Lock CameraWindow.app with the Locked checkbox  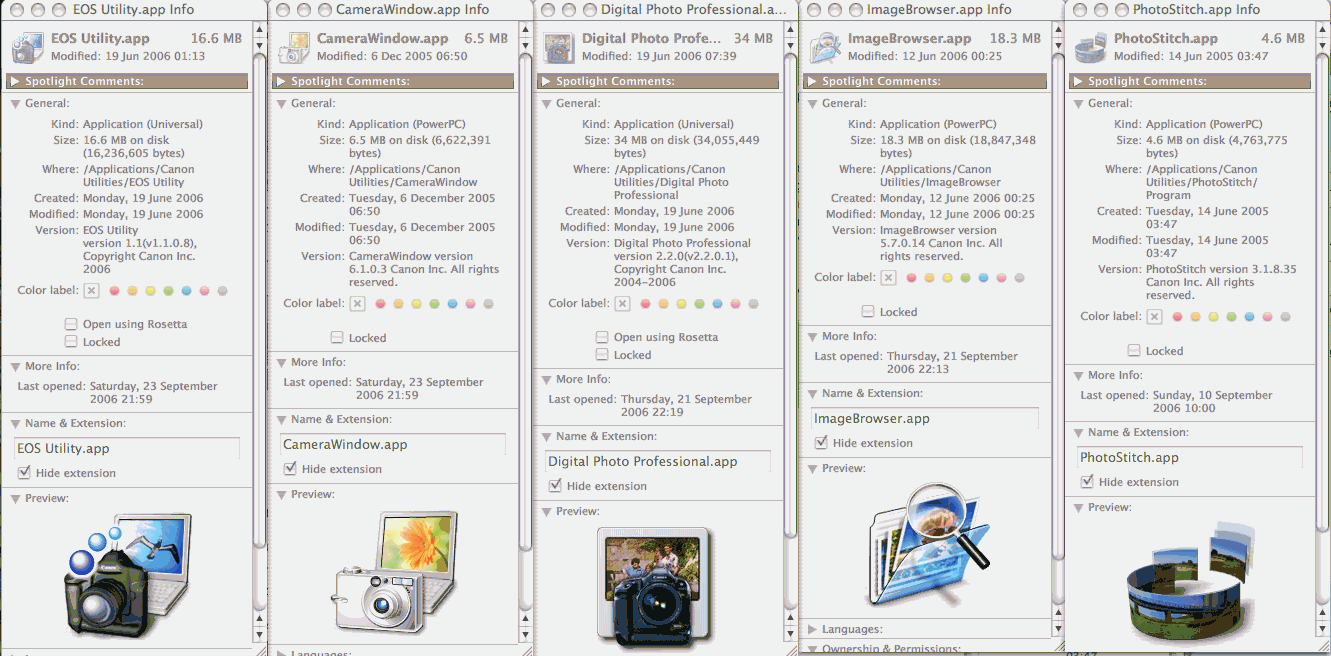tap(337, 338)
